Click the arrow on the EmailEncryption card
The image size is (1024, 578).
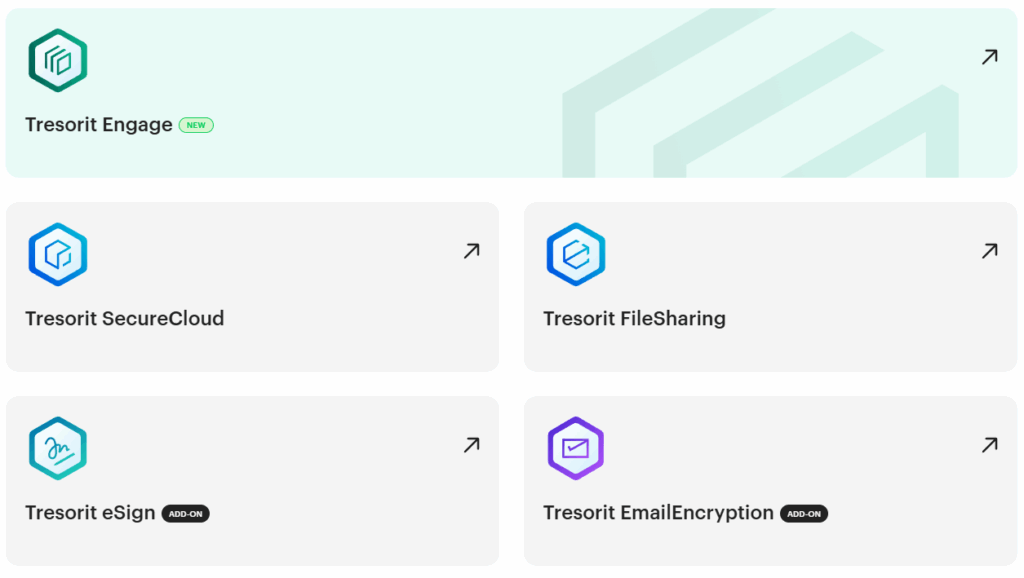point(989,445)
